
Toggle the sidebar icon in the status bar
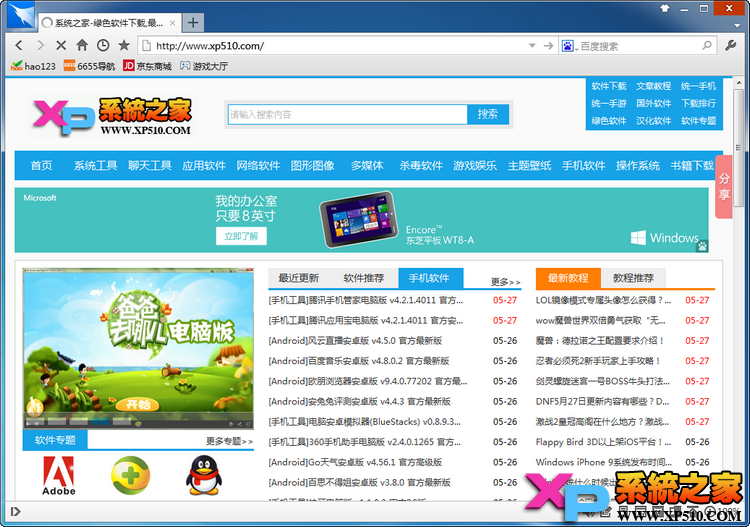15,512
